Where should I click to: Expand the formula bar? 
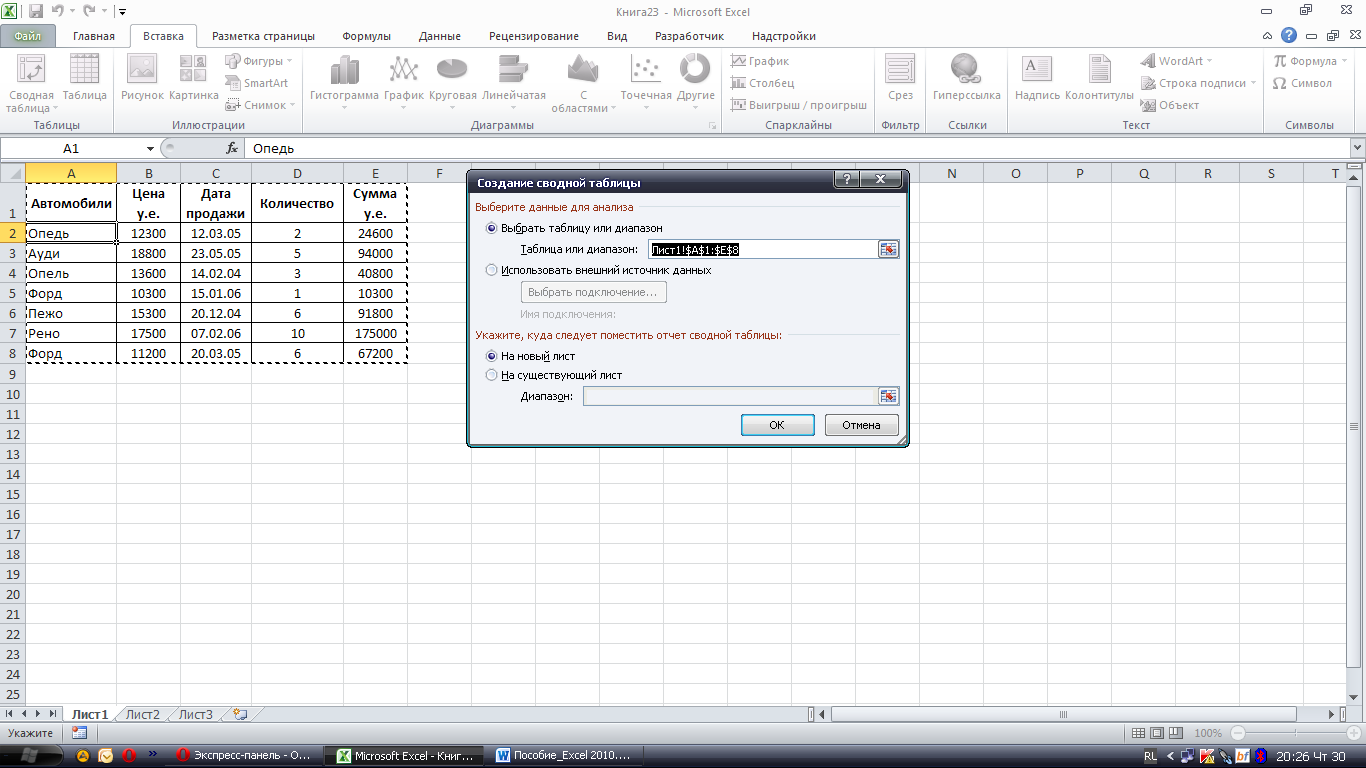pos(1357,148)
